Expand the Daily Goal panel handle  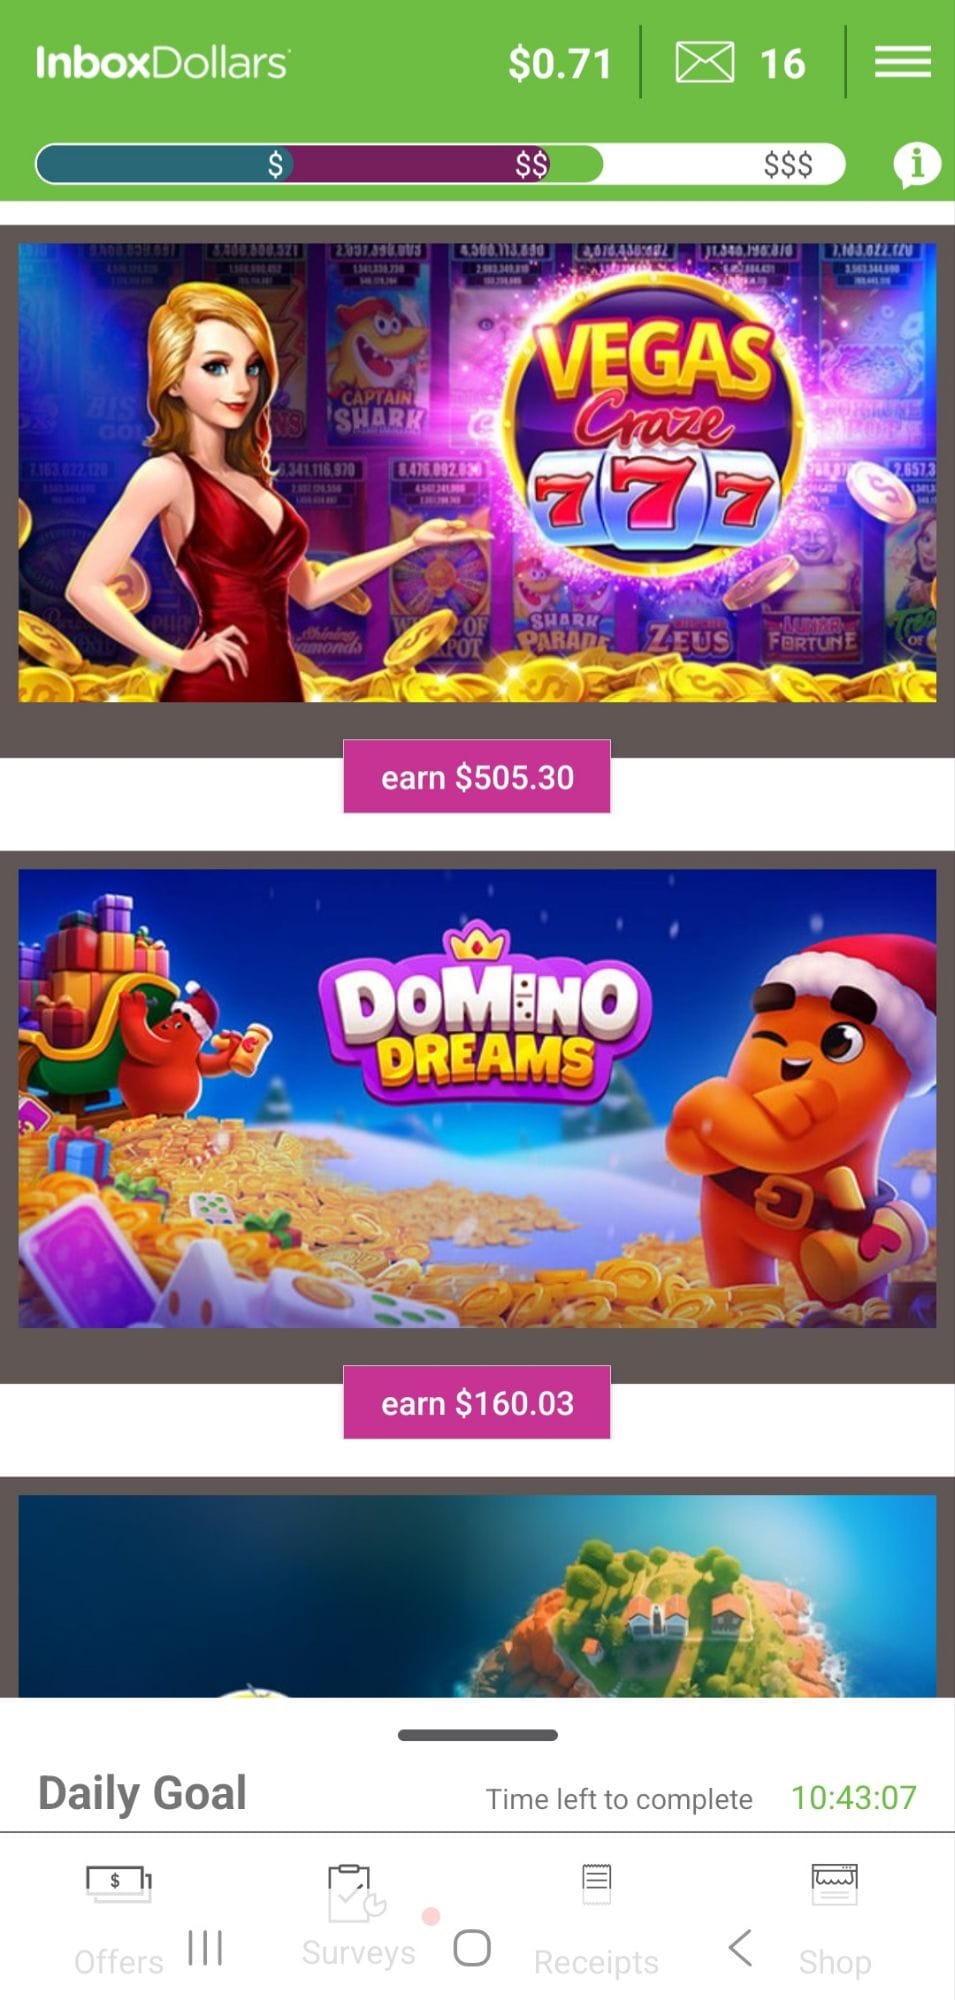click(x=478, y=1735)
